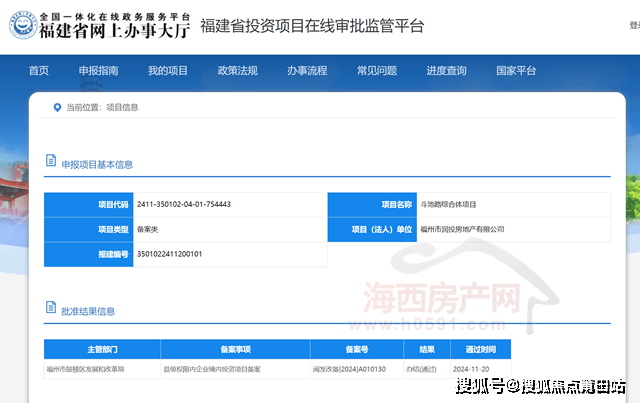Image resolution: width=640 pixels, height=403 pixels.
Task: Click the 报建编号 value 3501022411200101
Action: pyautogui.click(x=170, y=254)
